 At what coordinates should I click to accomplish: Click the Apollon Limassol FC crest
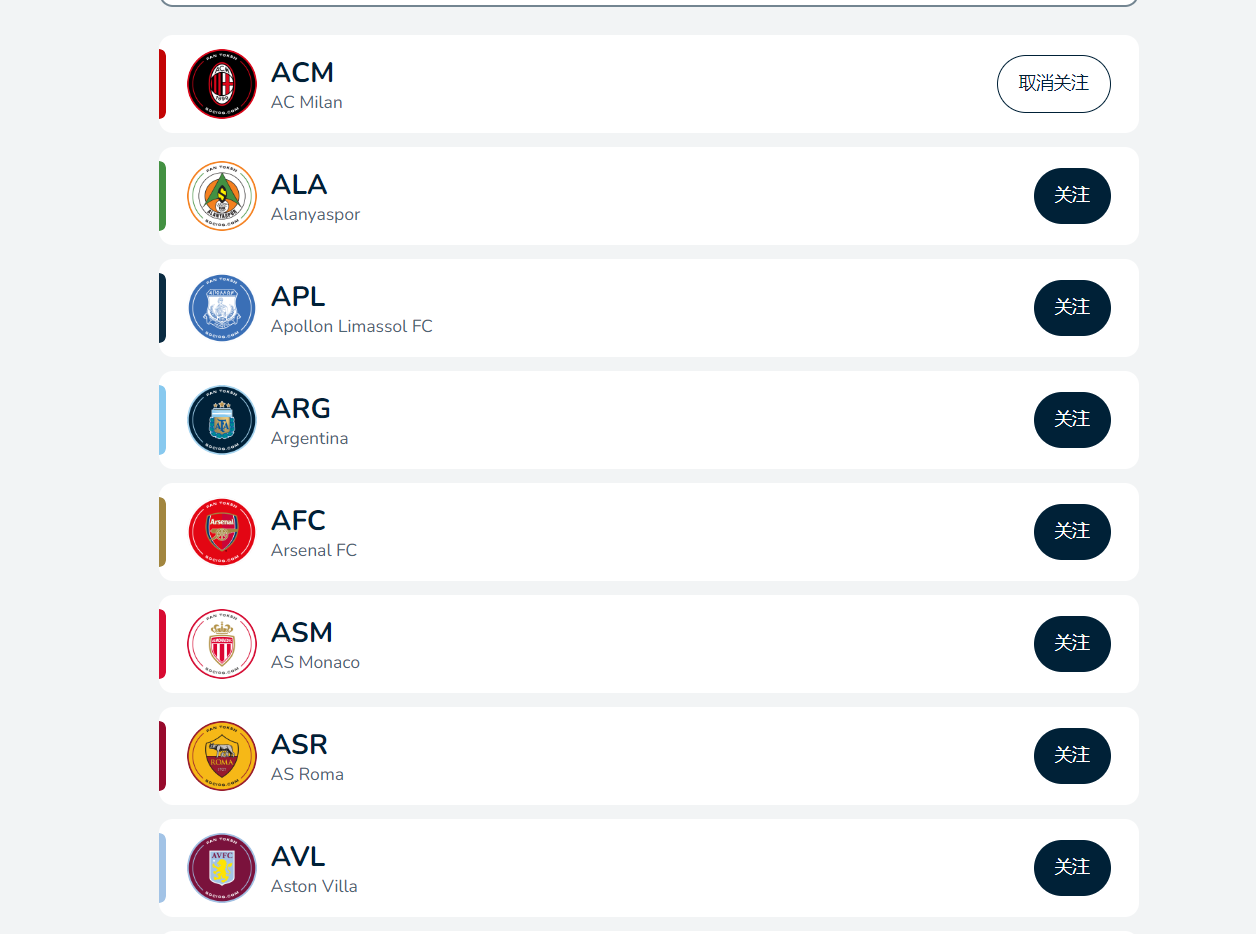click(222, 308)
